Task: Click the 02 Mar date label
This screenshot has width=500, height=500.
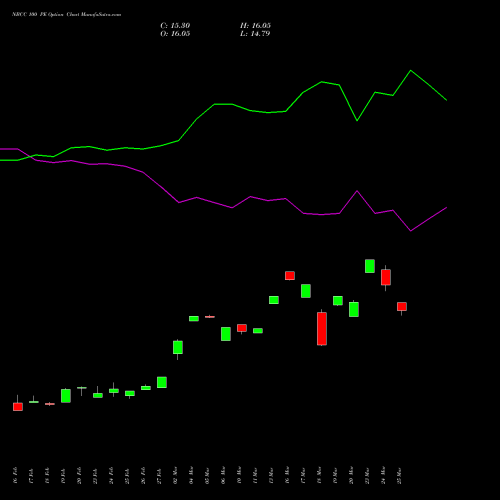Action: 175,476
